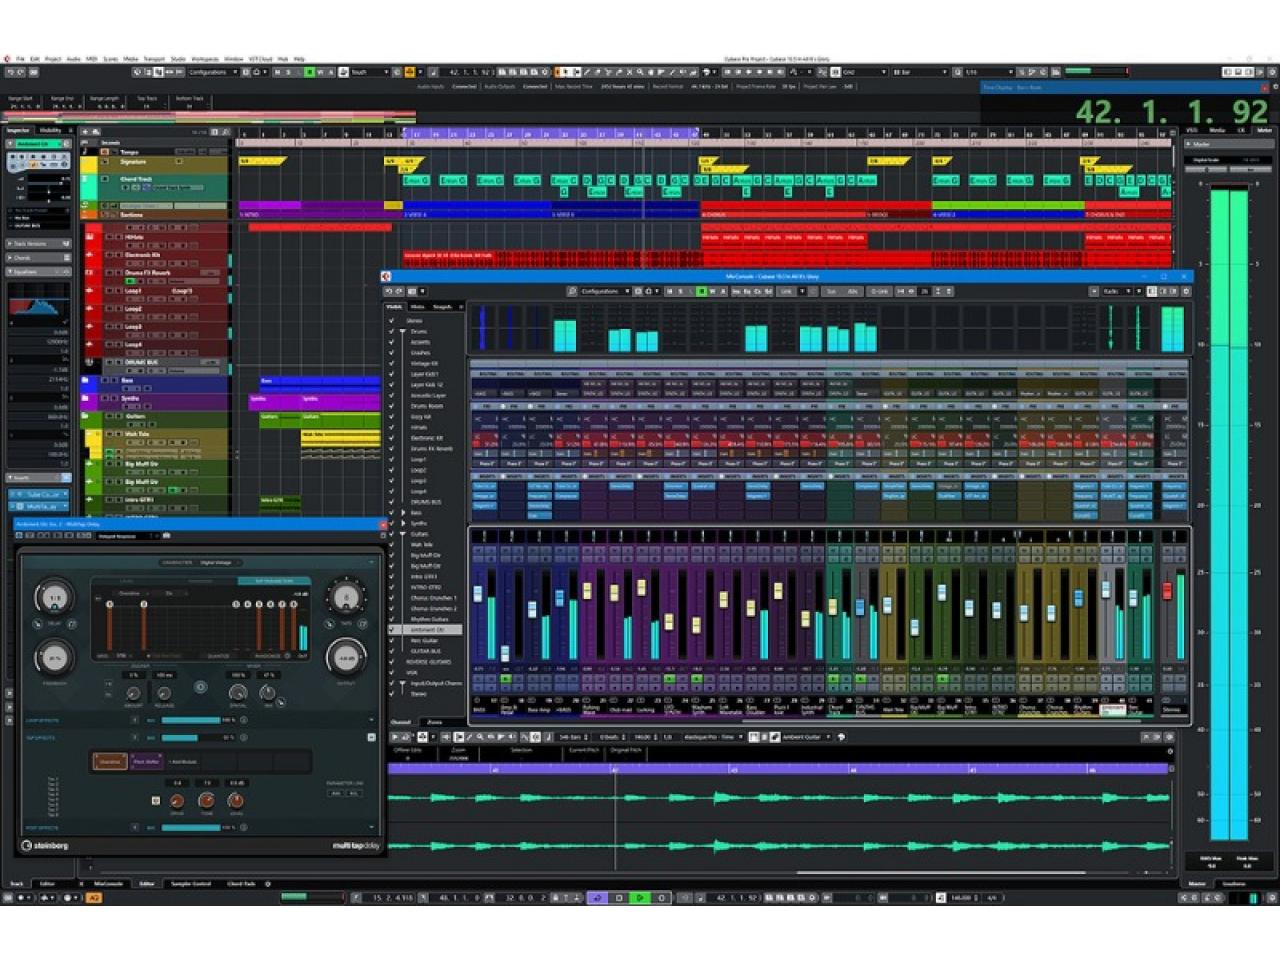This screenshot has height=960, width=1280.
Task: Select the Object Selection arrow tool
Action: pyautogui.click(x=565, y=72)
